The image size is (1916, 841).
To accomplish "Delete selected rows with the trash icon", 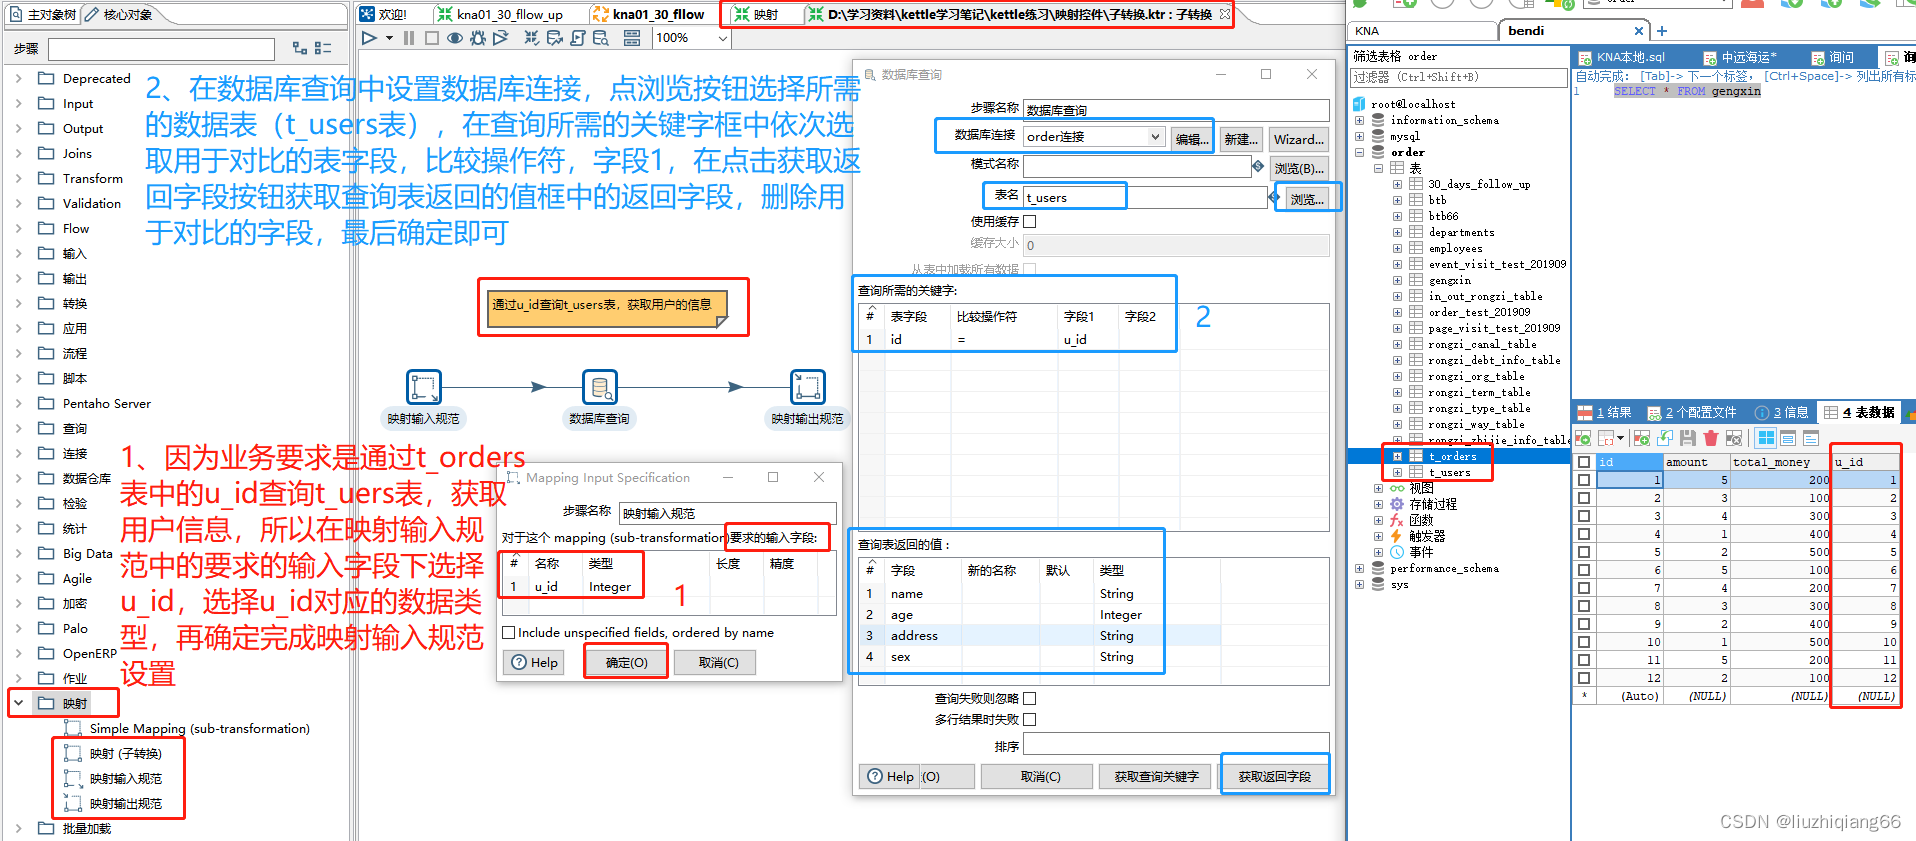I will point(1711,438).
